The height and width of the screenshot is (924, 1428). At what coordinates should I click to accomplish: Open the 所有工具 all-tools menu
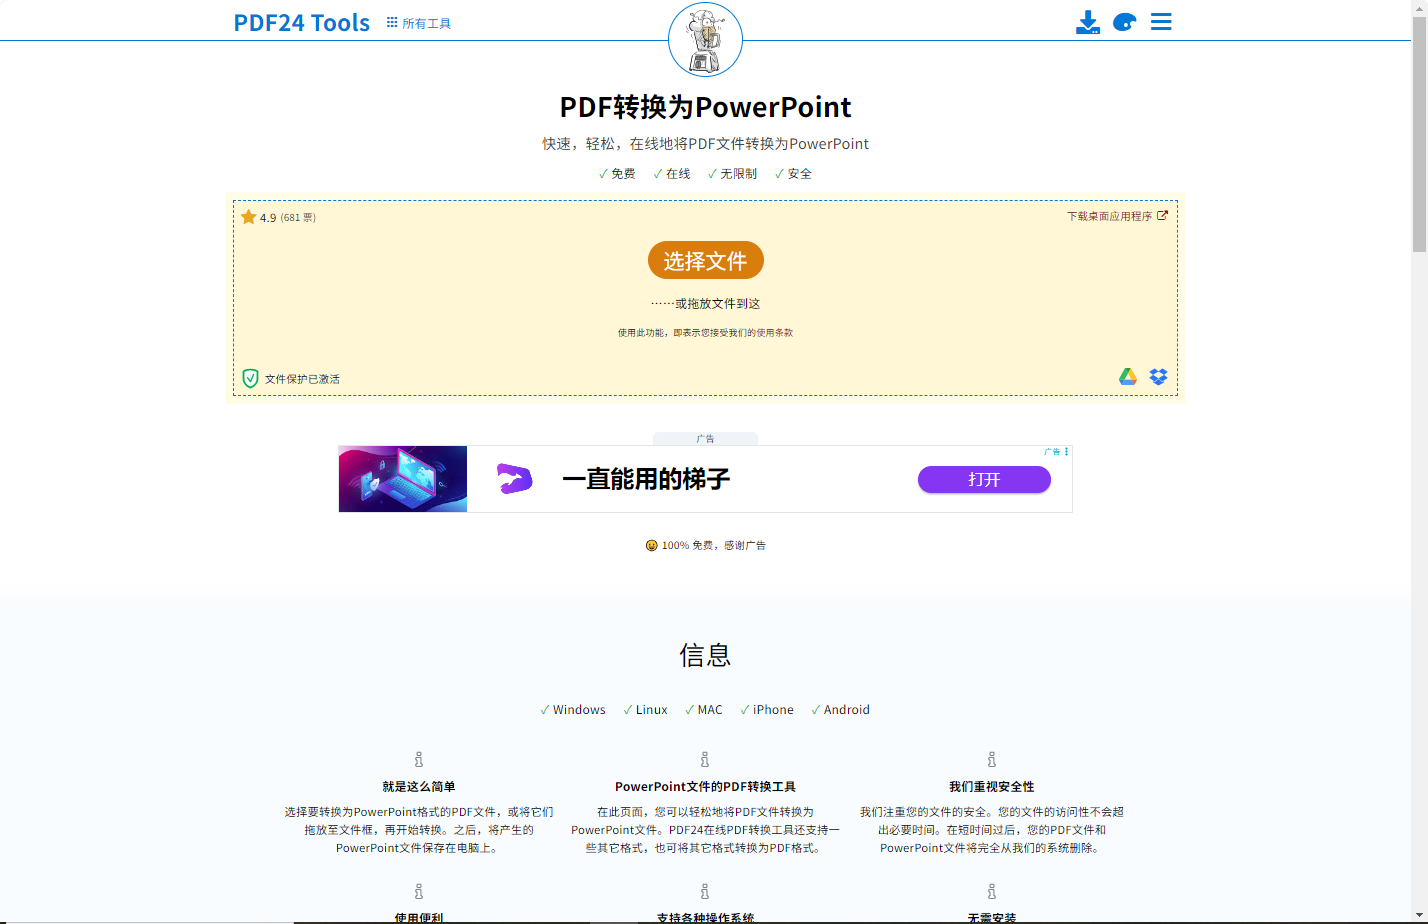coord(419,23)
